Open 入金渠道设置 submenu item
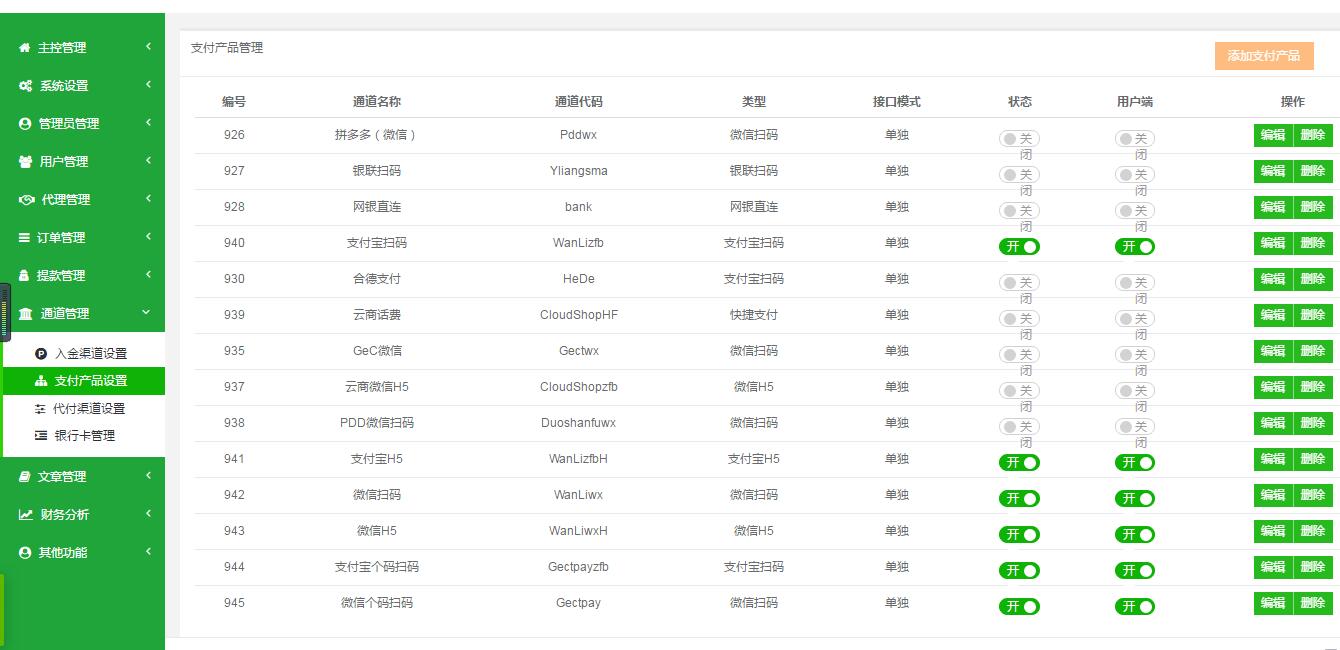This screenshot has height=650, width=1340. (90, 354)
